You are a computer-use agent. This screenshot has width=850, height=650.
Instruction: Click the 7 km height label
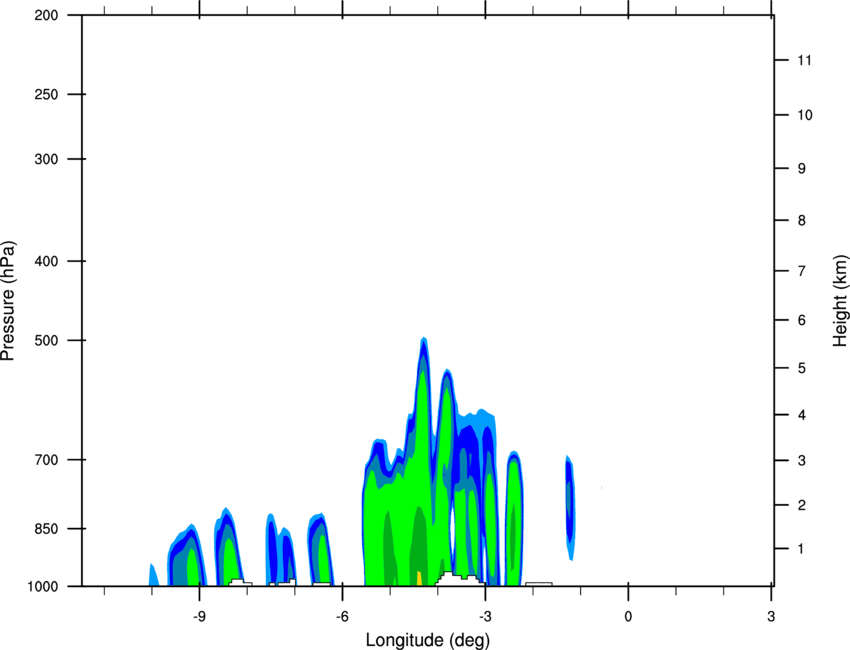pos(802,271)
